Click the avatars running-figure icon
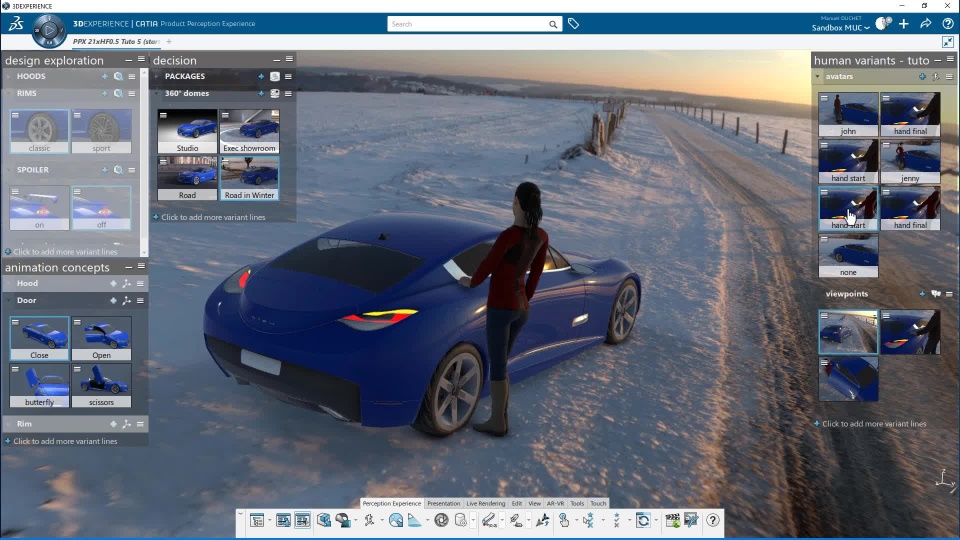The image size is (960, 540). (x=936, y=77)
